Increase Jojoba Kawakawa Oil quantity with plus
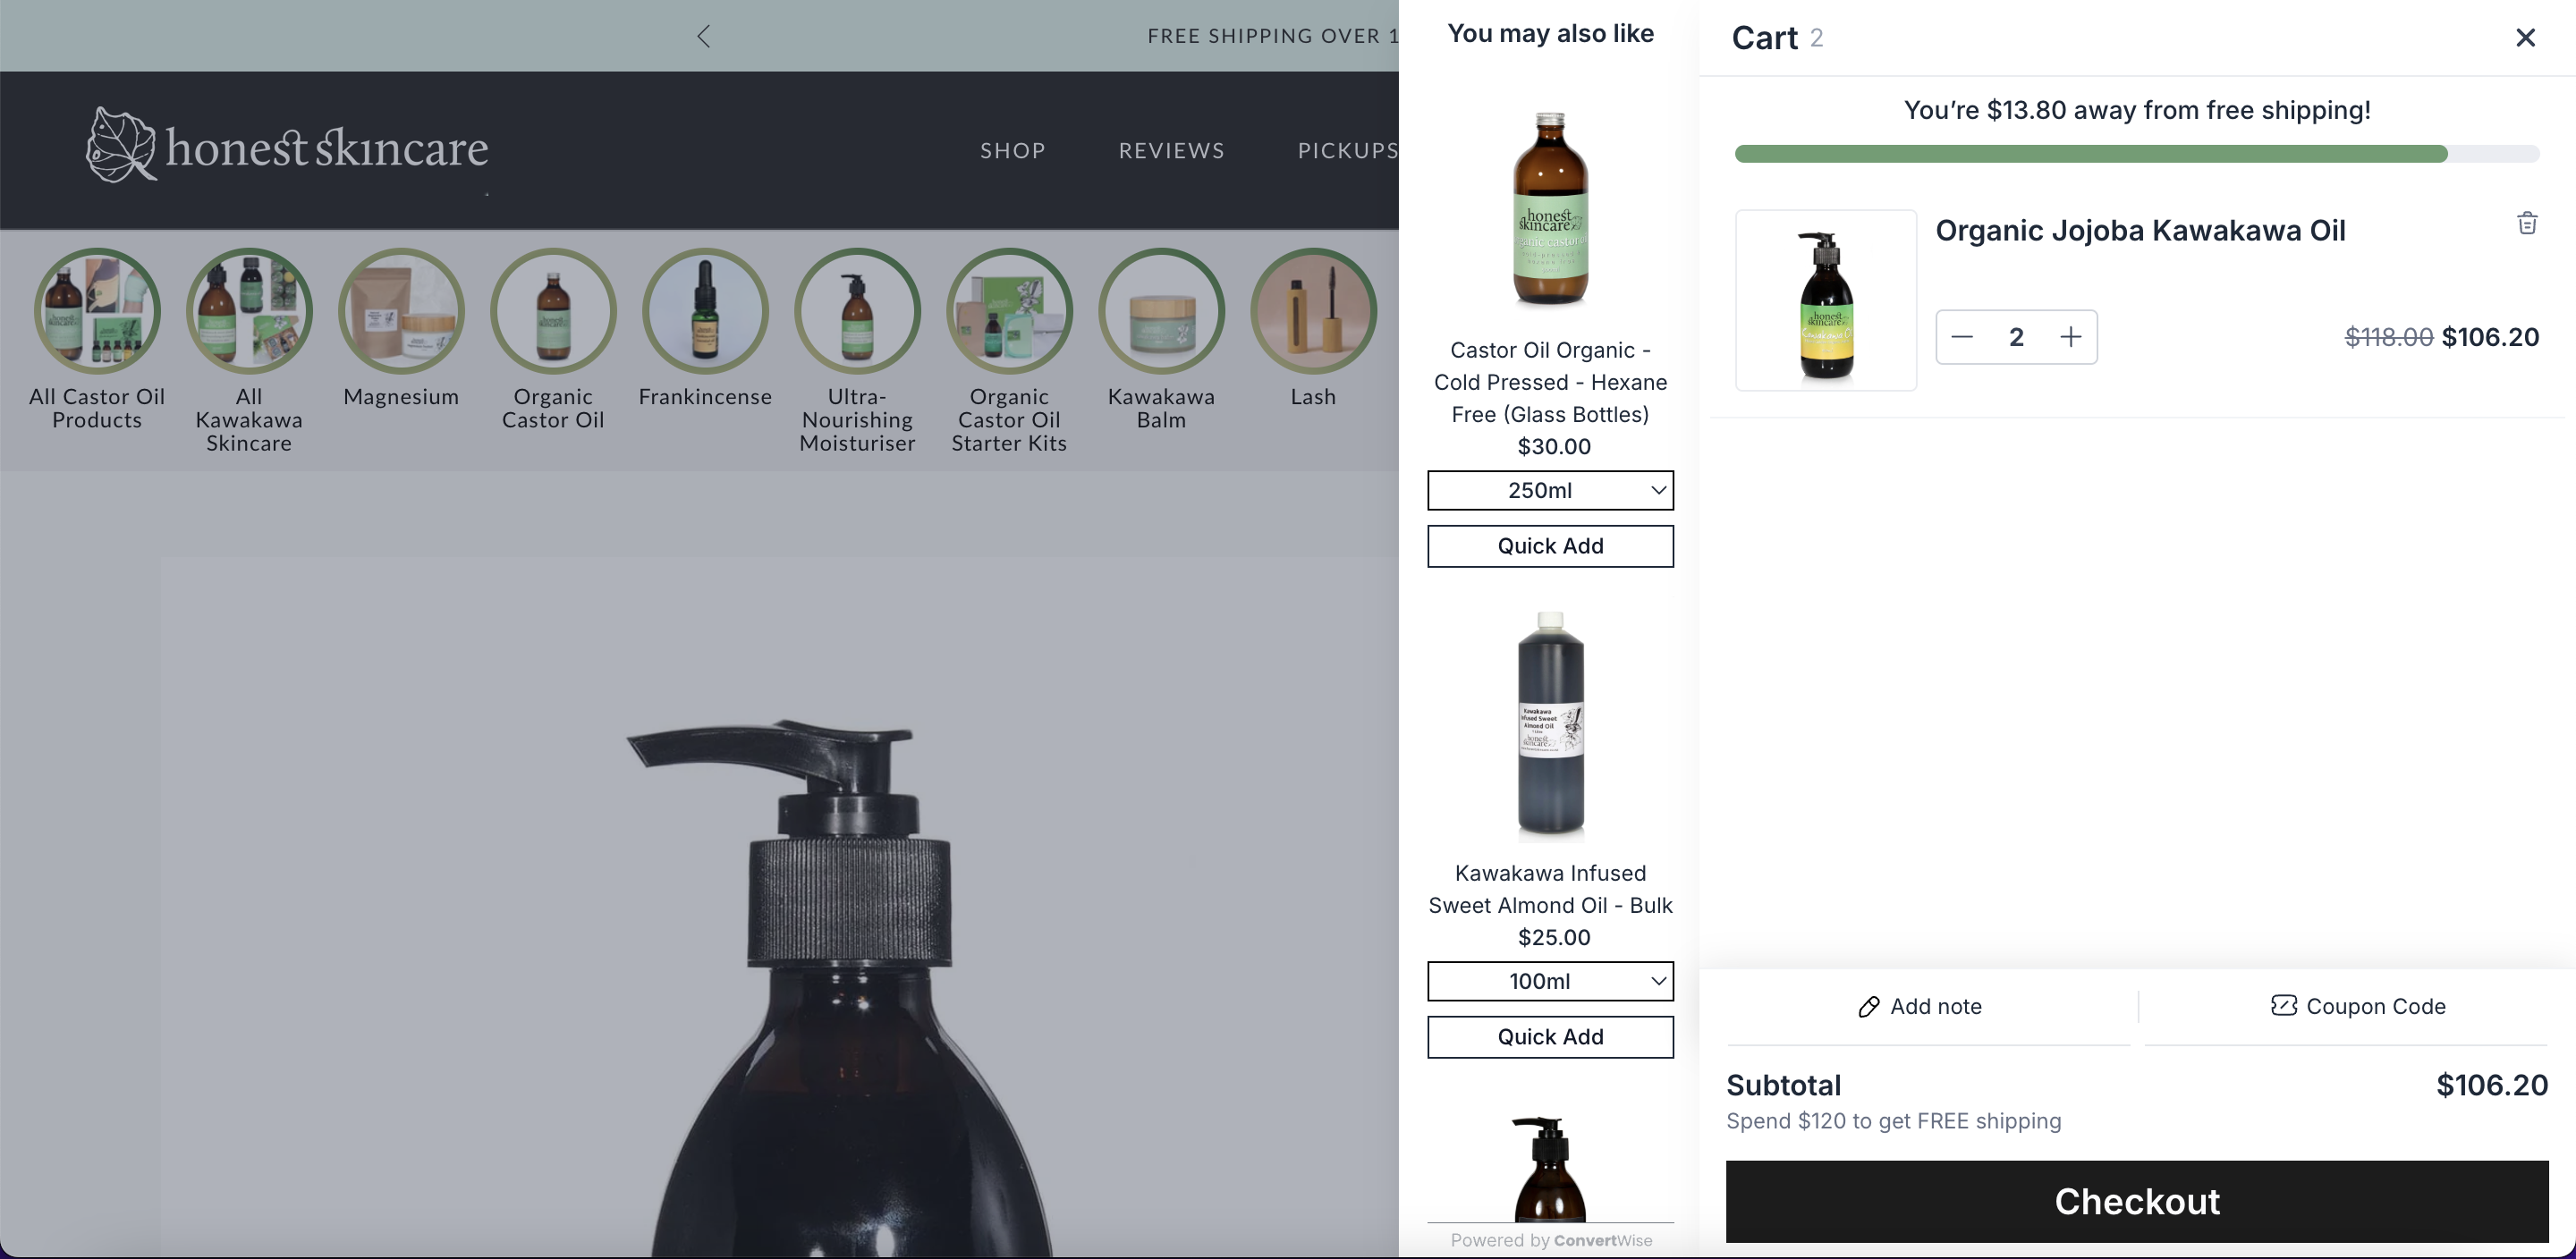Screen dimensions: 2576x1259 click(x=2071, y=337)
